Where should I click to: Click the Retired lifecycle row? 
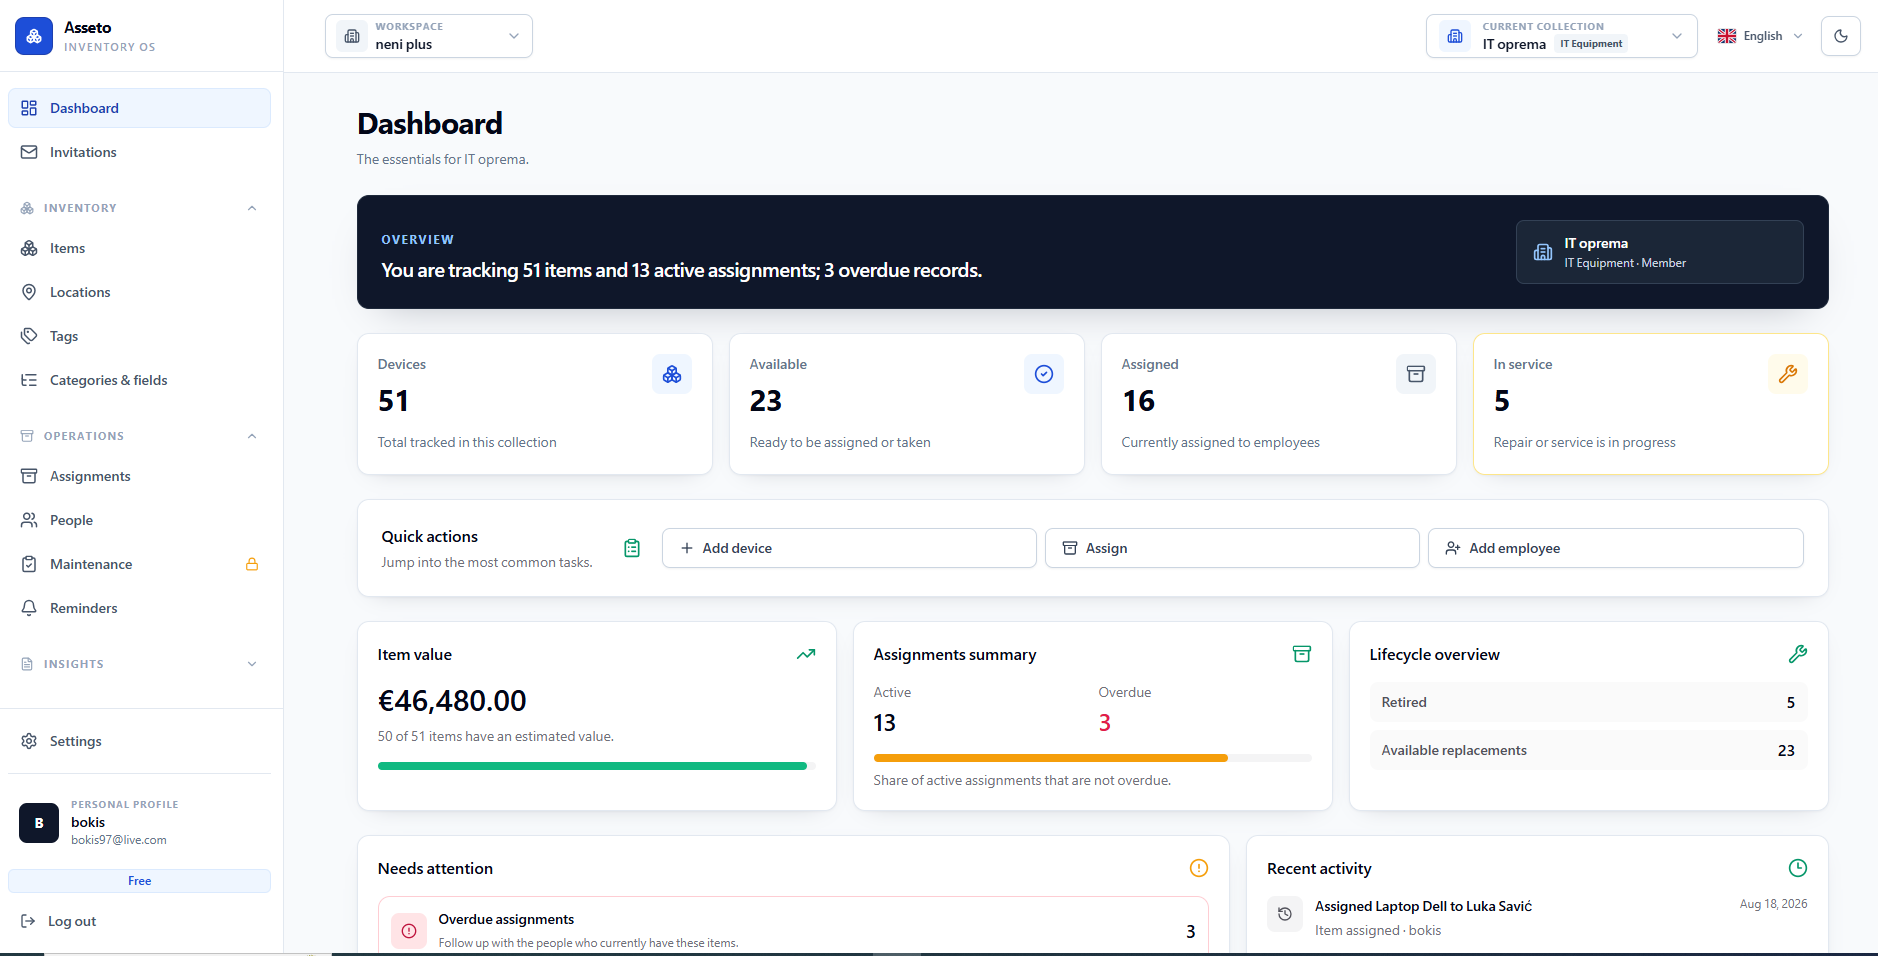[1588, 702]
